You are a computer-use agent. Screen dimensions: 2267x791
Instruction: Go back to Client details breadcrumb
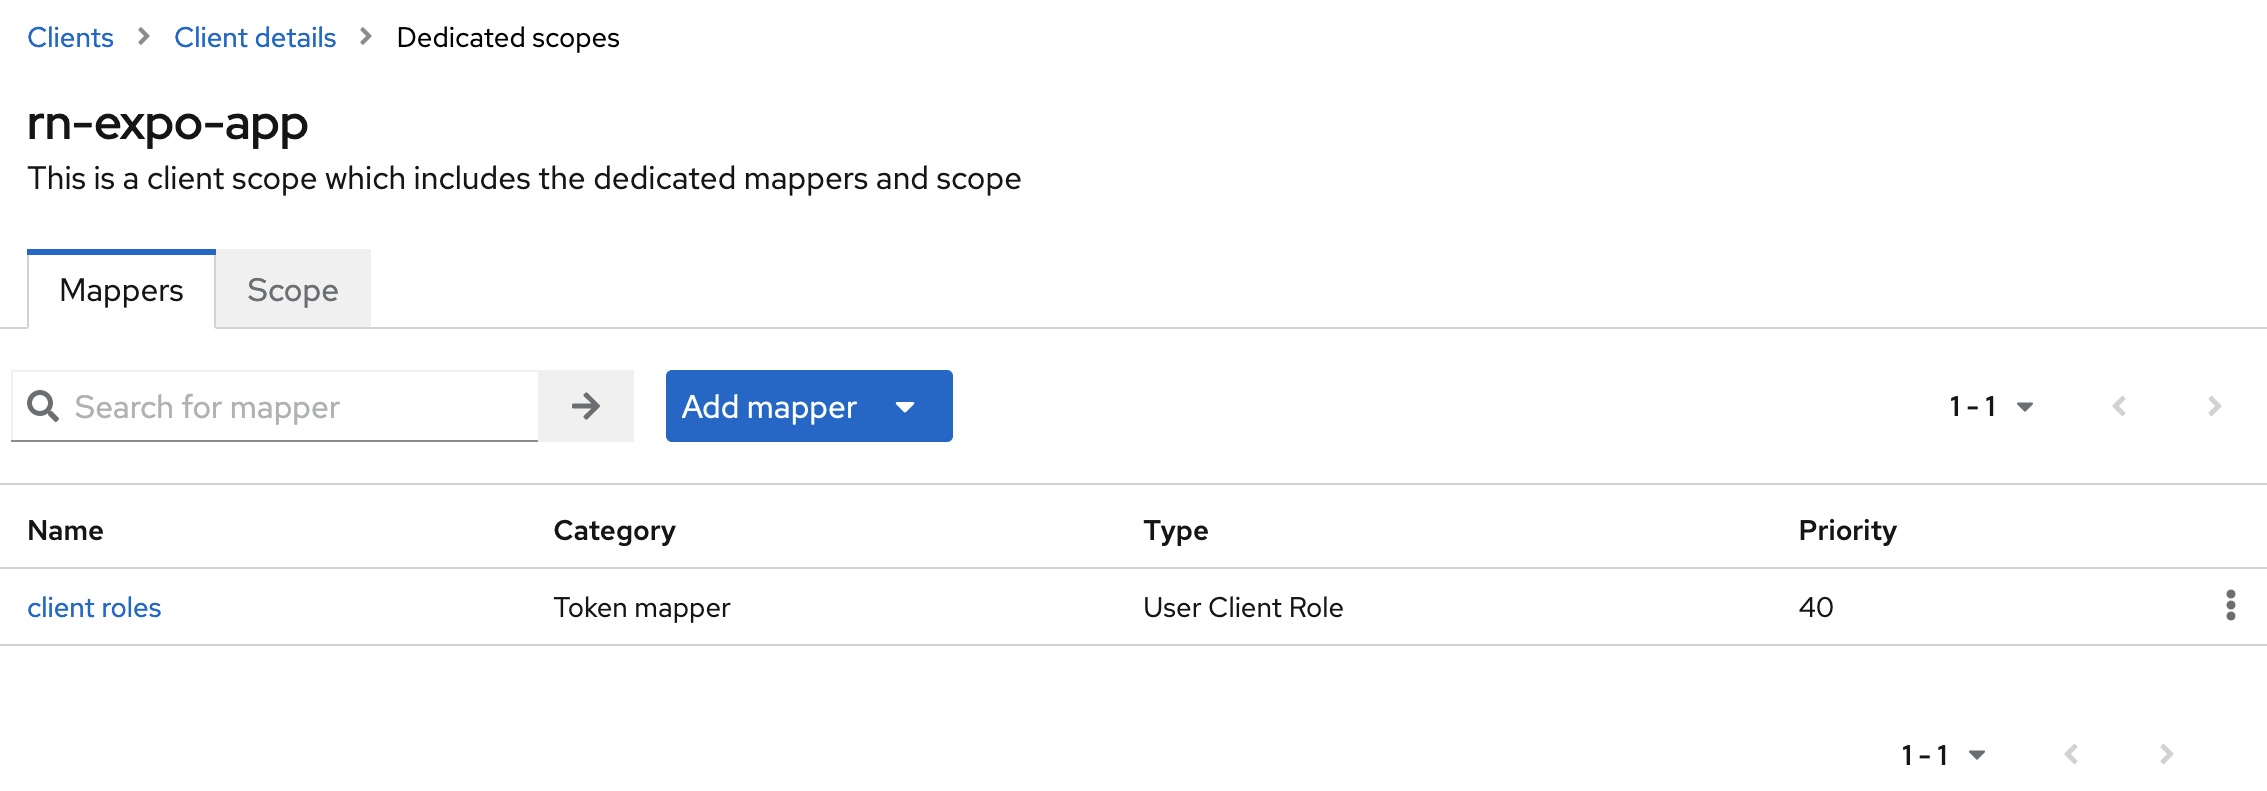(x=255, y=37)
